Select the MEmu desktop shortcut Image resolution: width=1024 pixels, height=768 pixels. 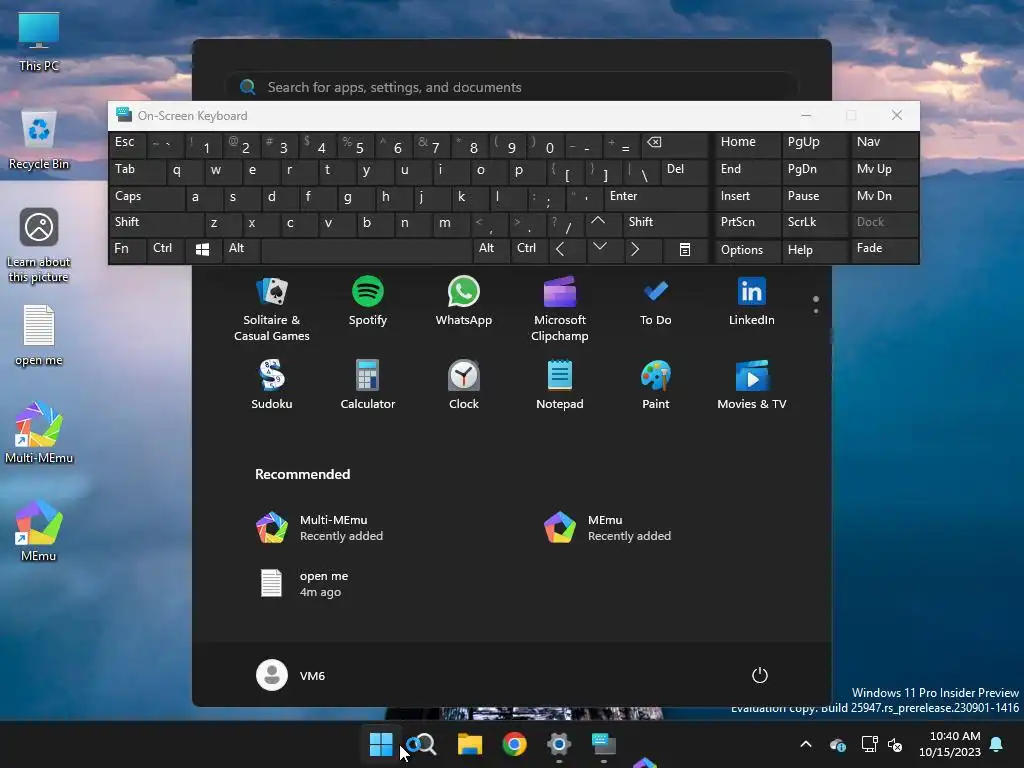tap(39, 531)
